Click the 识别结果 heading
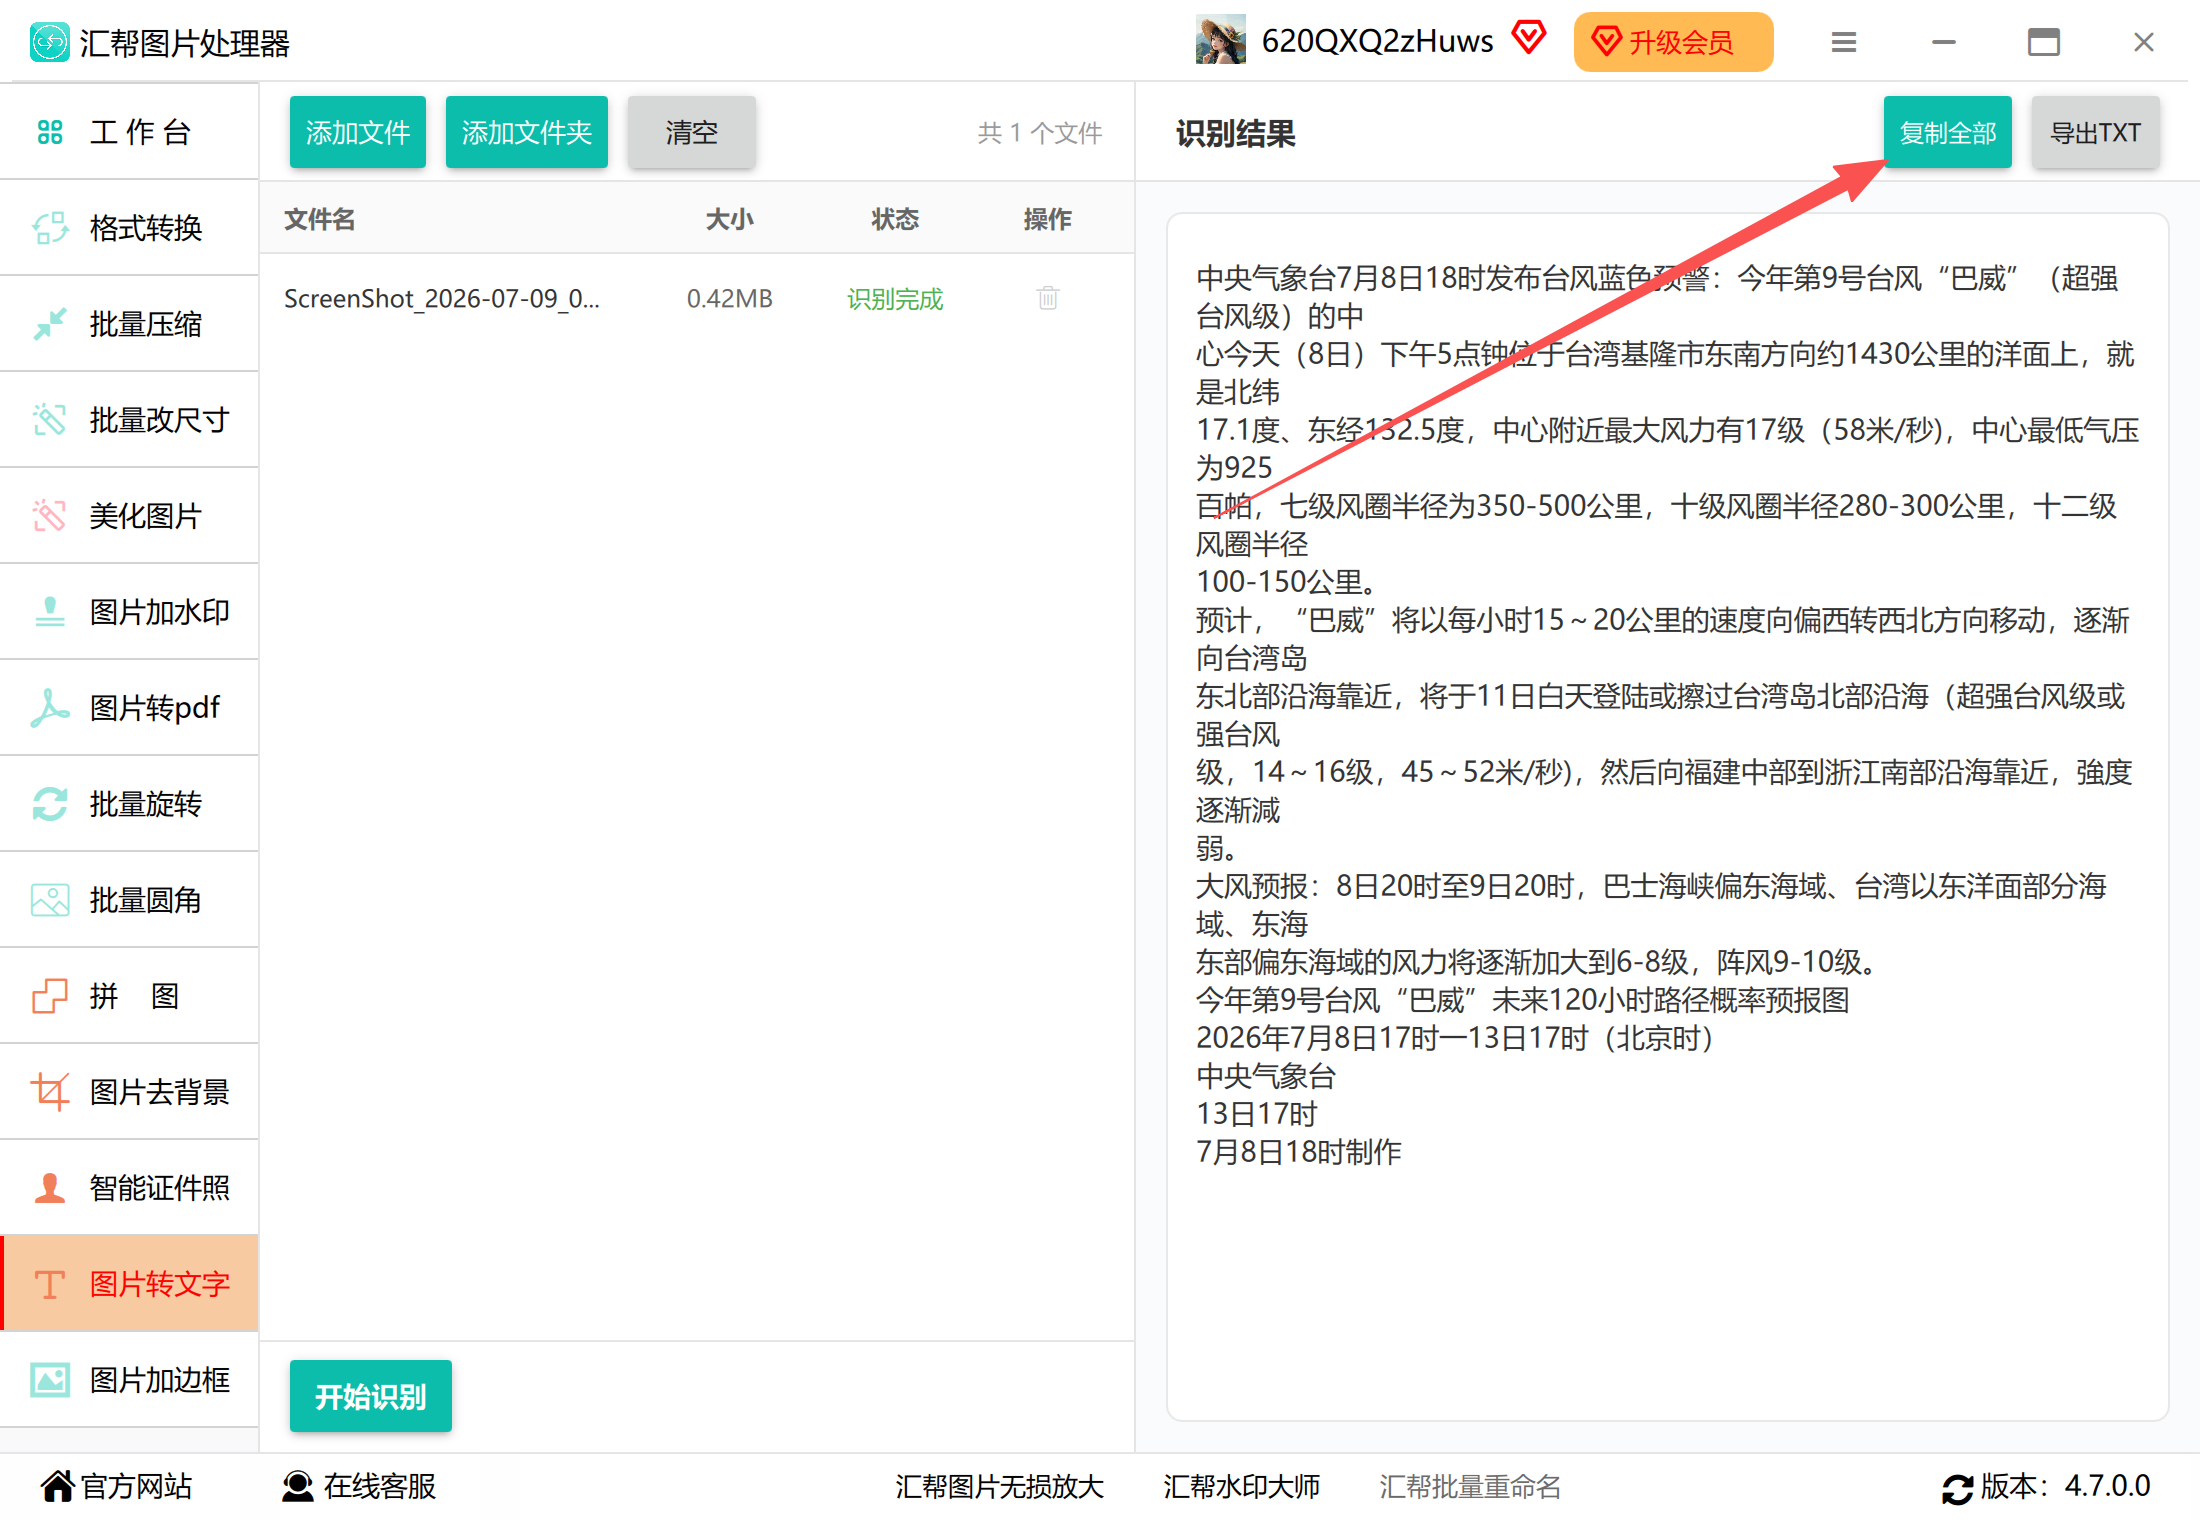The width and height of the screenshot is (2200, 1520). click(1236, 133)
